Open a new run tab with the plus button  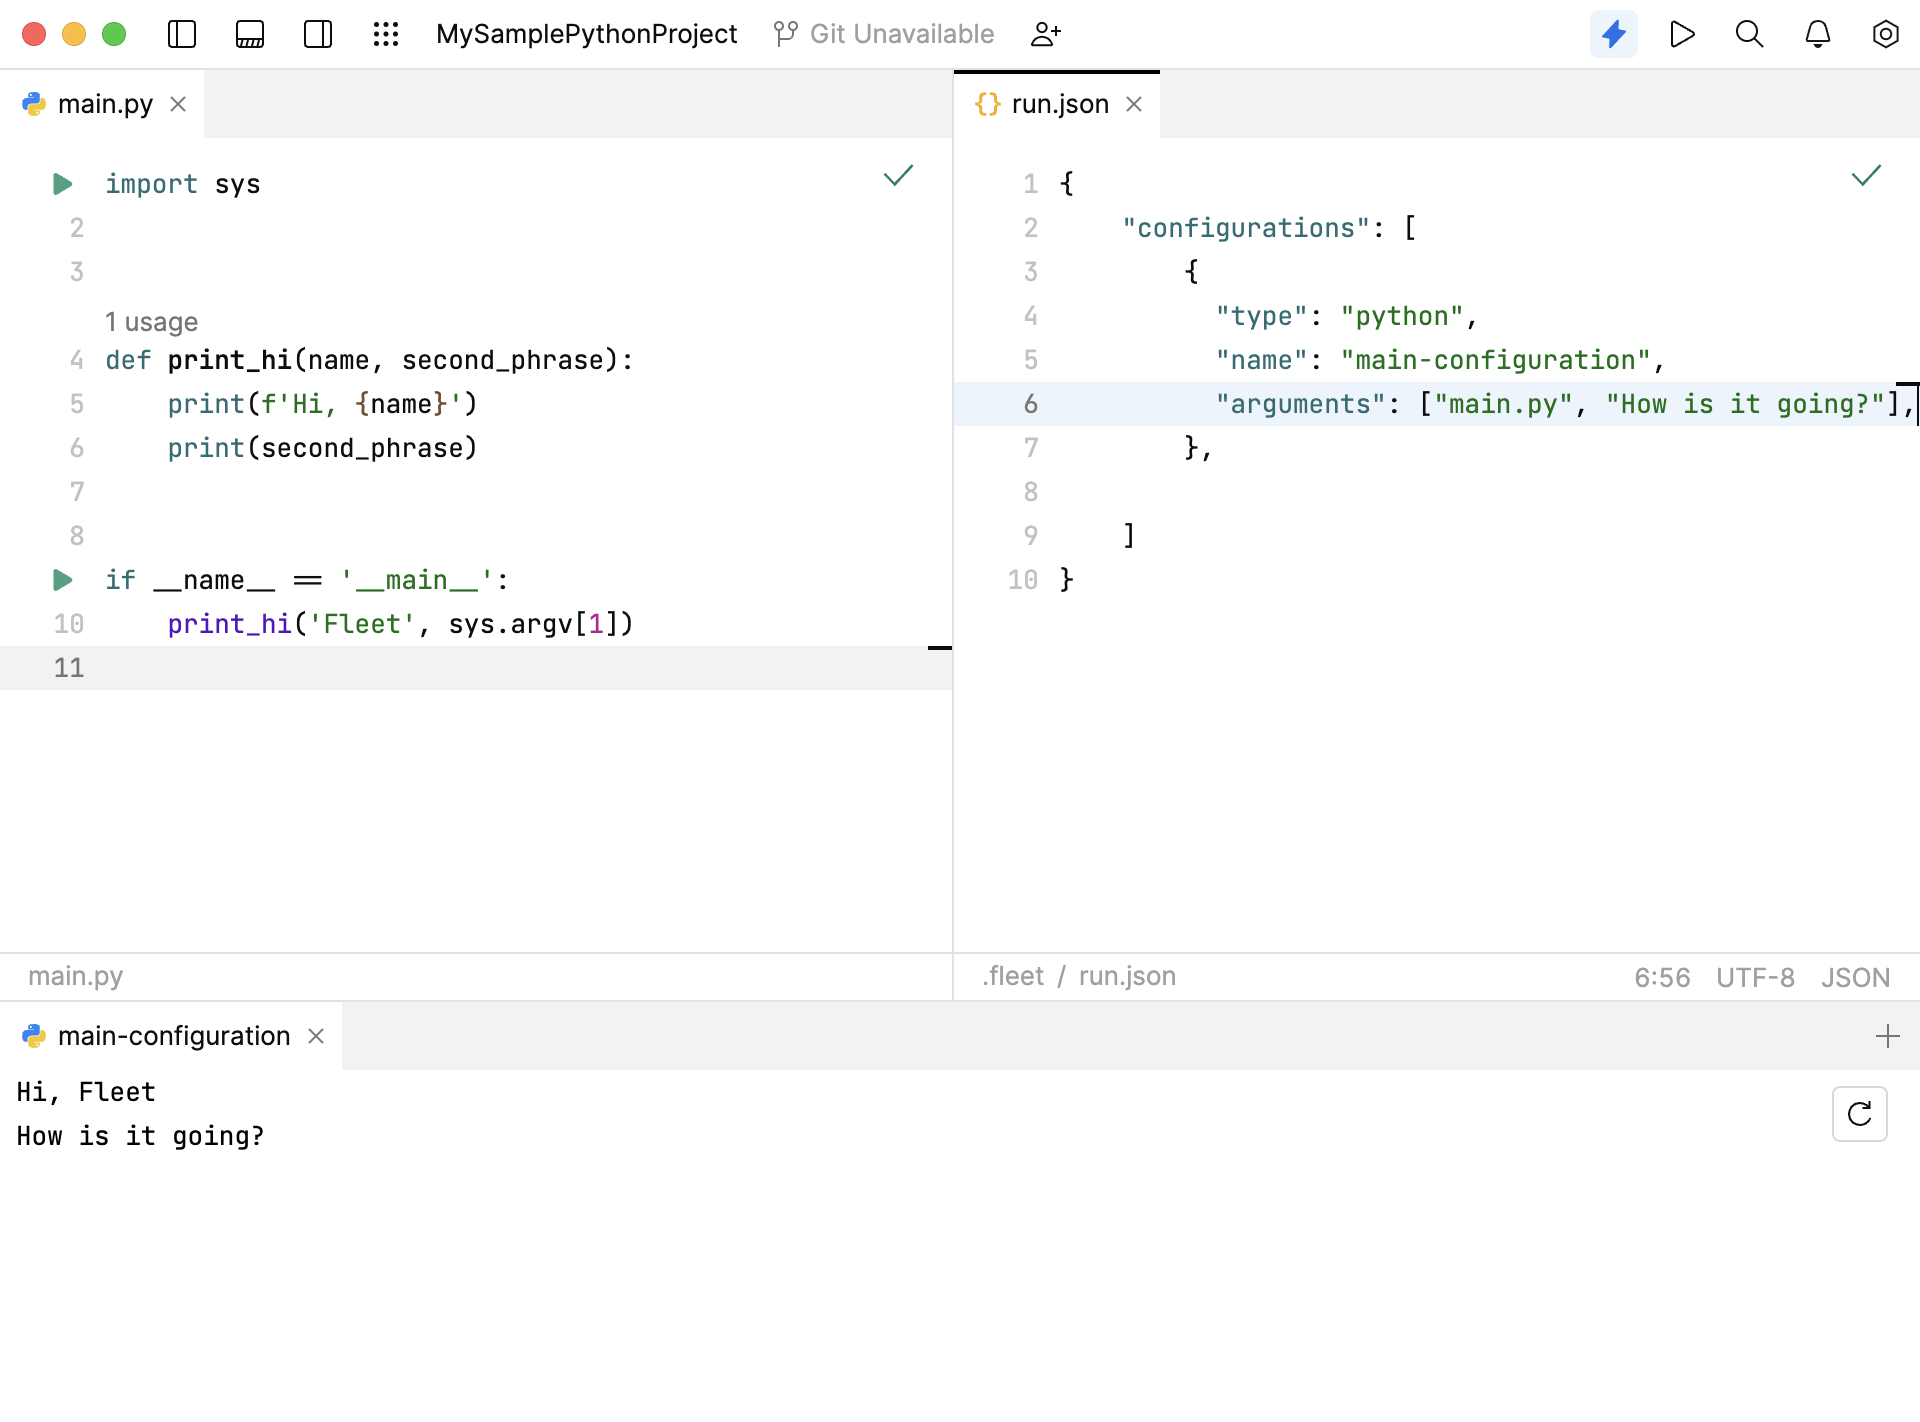(x=1888, y=1036)
